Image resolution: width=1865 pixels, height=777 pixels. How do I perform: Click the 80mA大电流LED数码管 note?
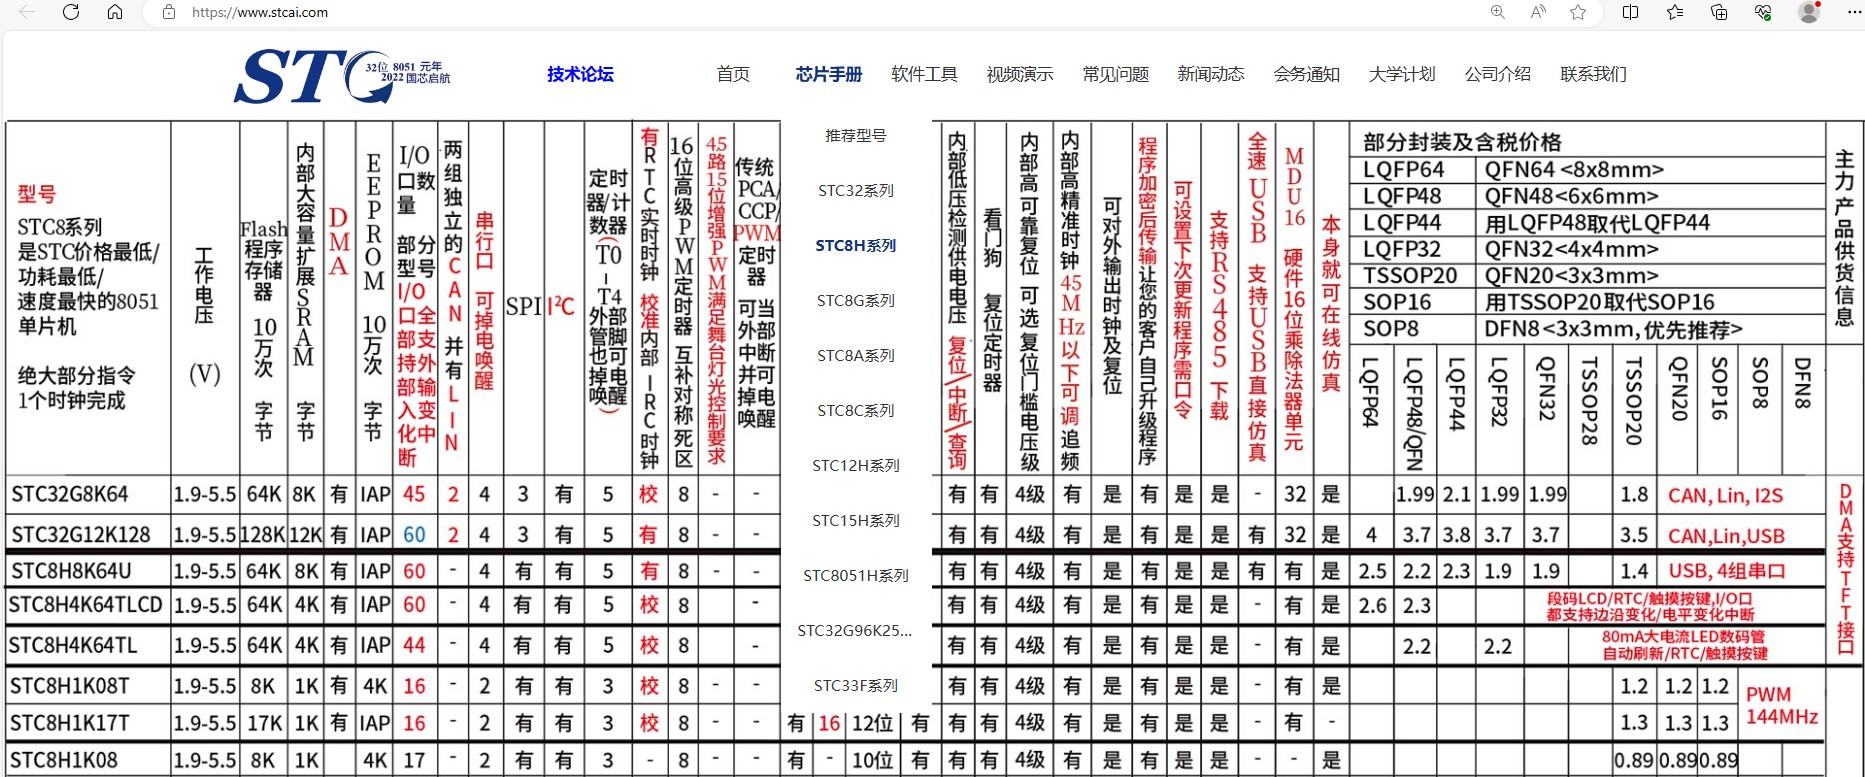1683,637
